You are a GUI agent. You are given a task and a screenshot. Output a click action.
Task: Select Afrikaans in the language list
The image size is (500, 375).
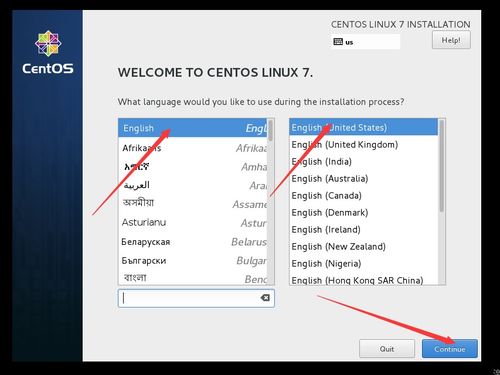[193, 148]
